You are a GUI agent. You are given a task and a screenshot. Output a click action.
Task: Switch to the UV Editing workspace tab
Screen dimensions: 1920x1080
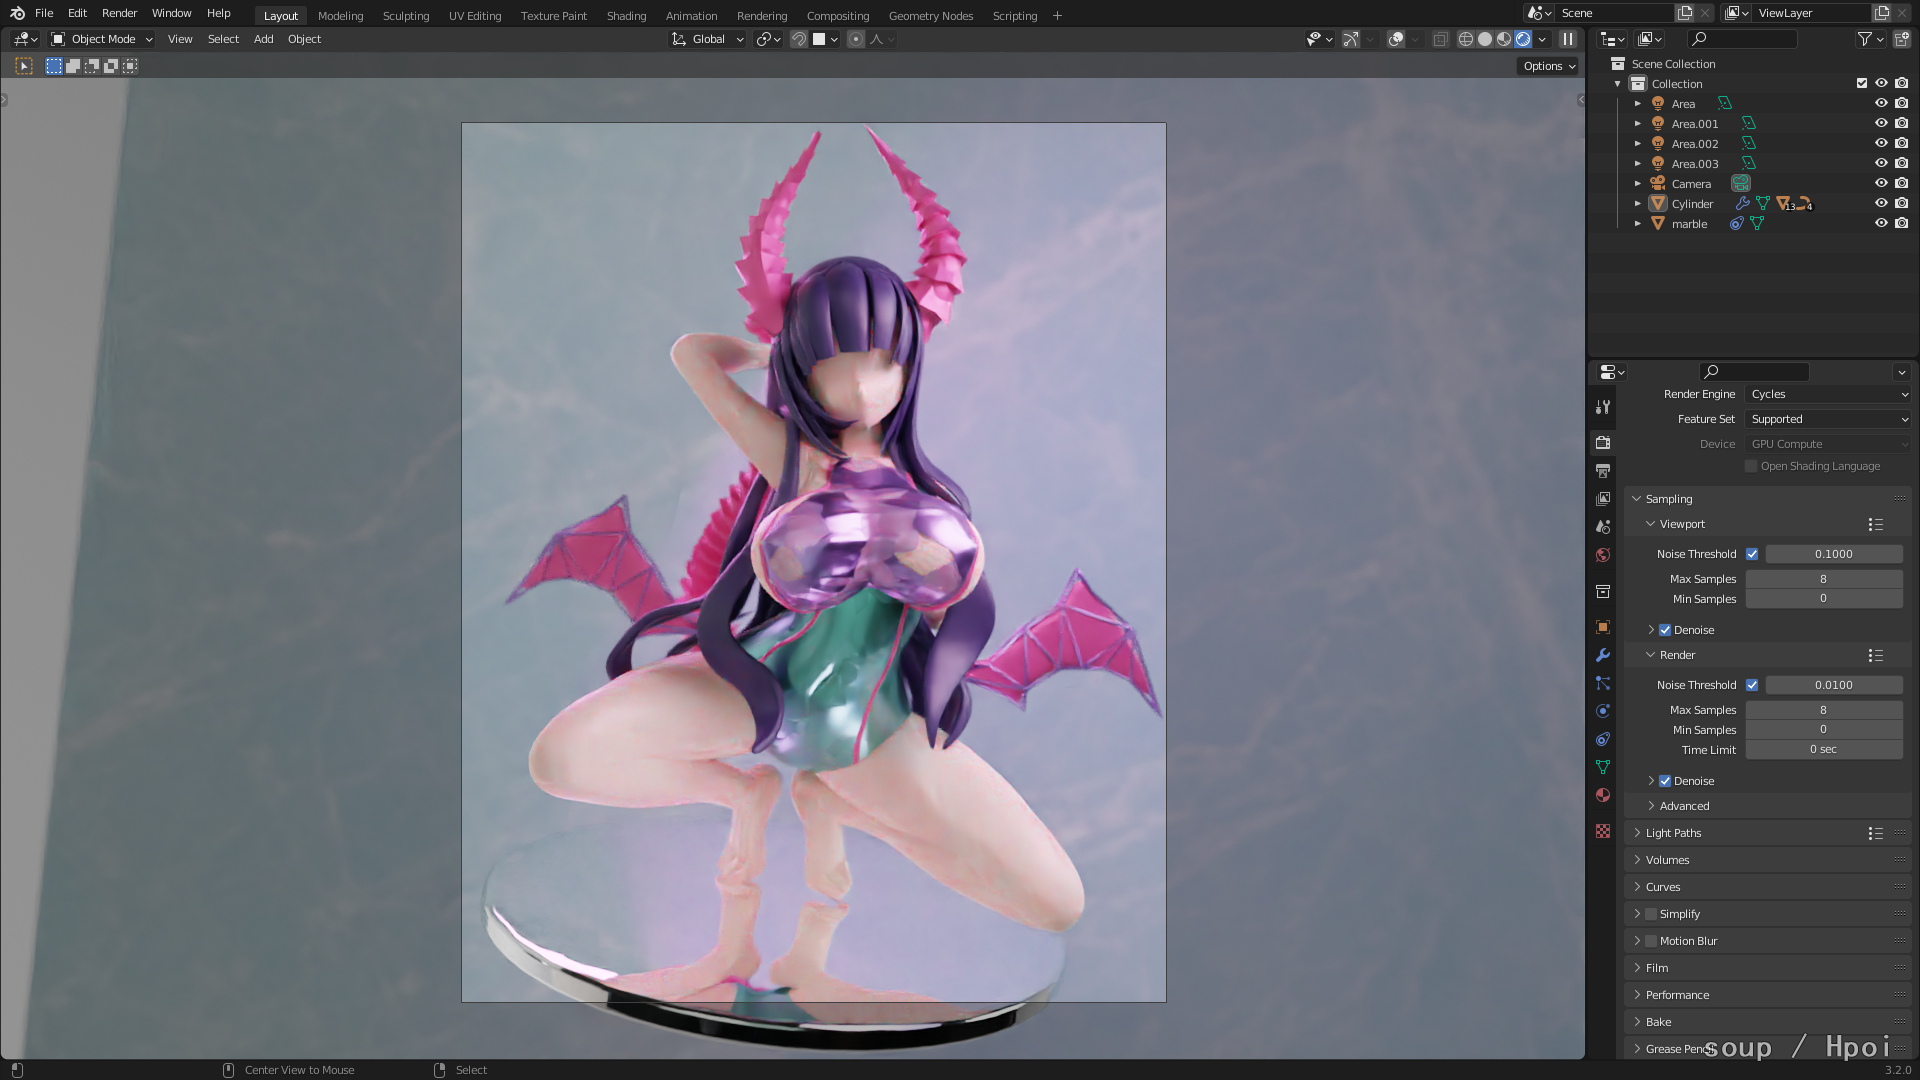point(475,15)
